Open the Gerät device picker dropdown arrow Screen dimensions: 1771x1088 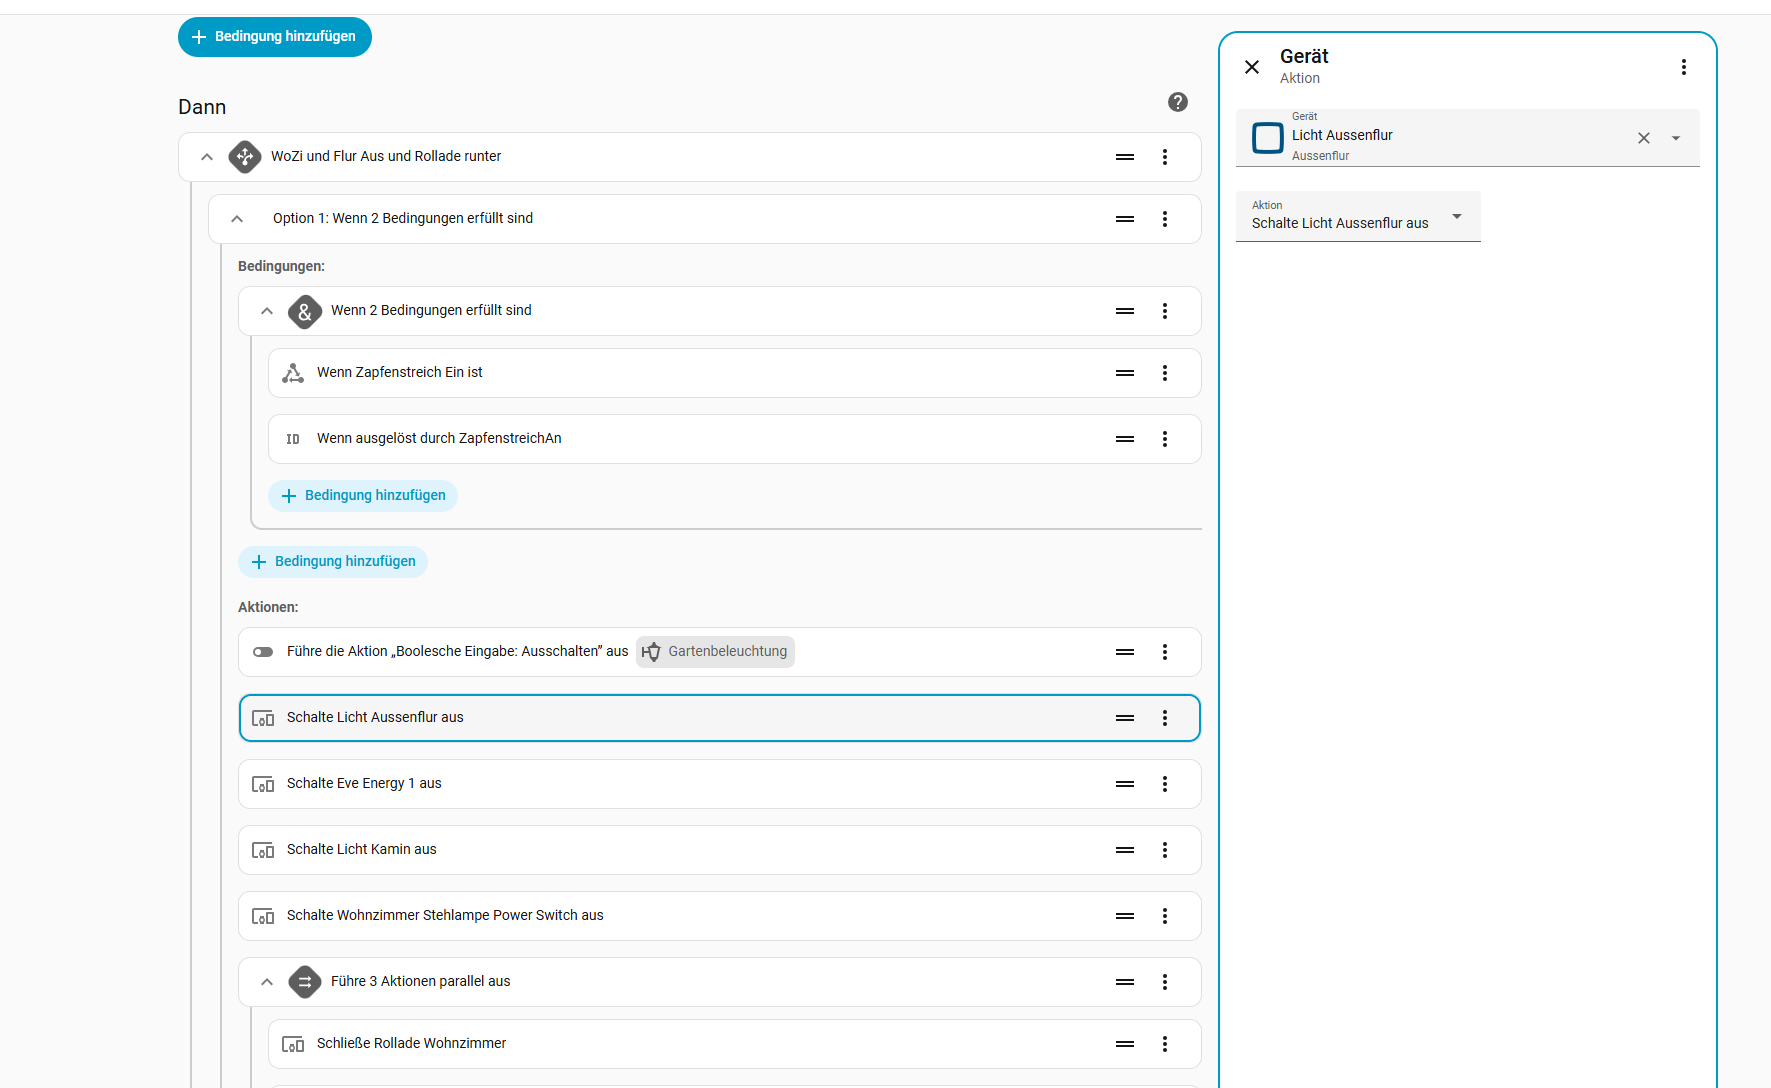pyautogui.click(x=1676, y=138)
